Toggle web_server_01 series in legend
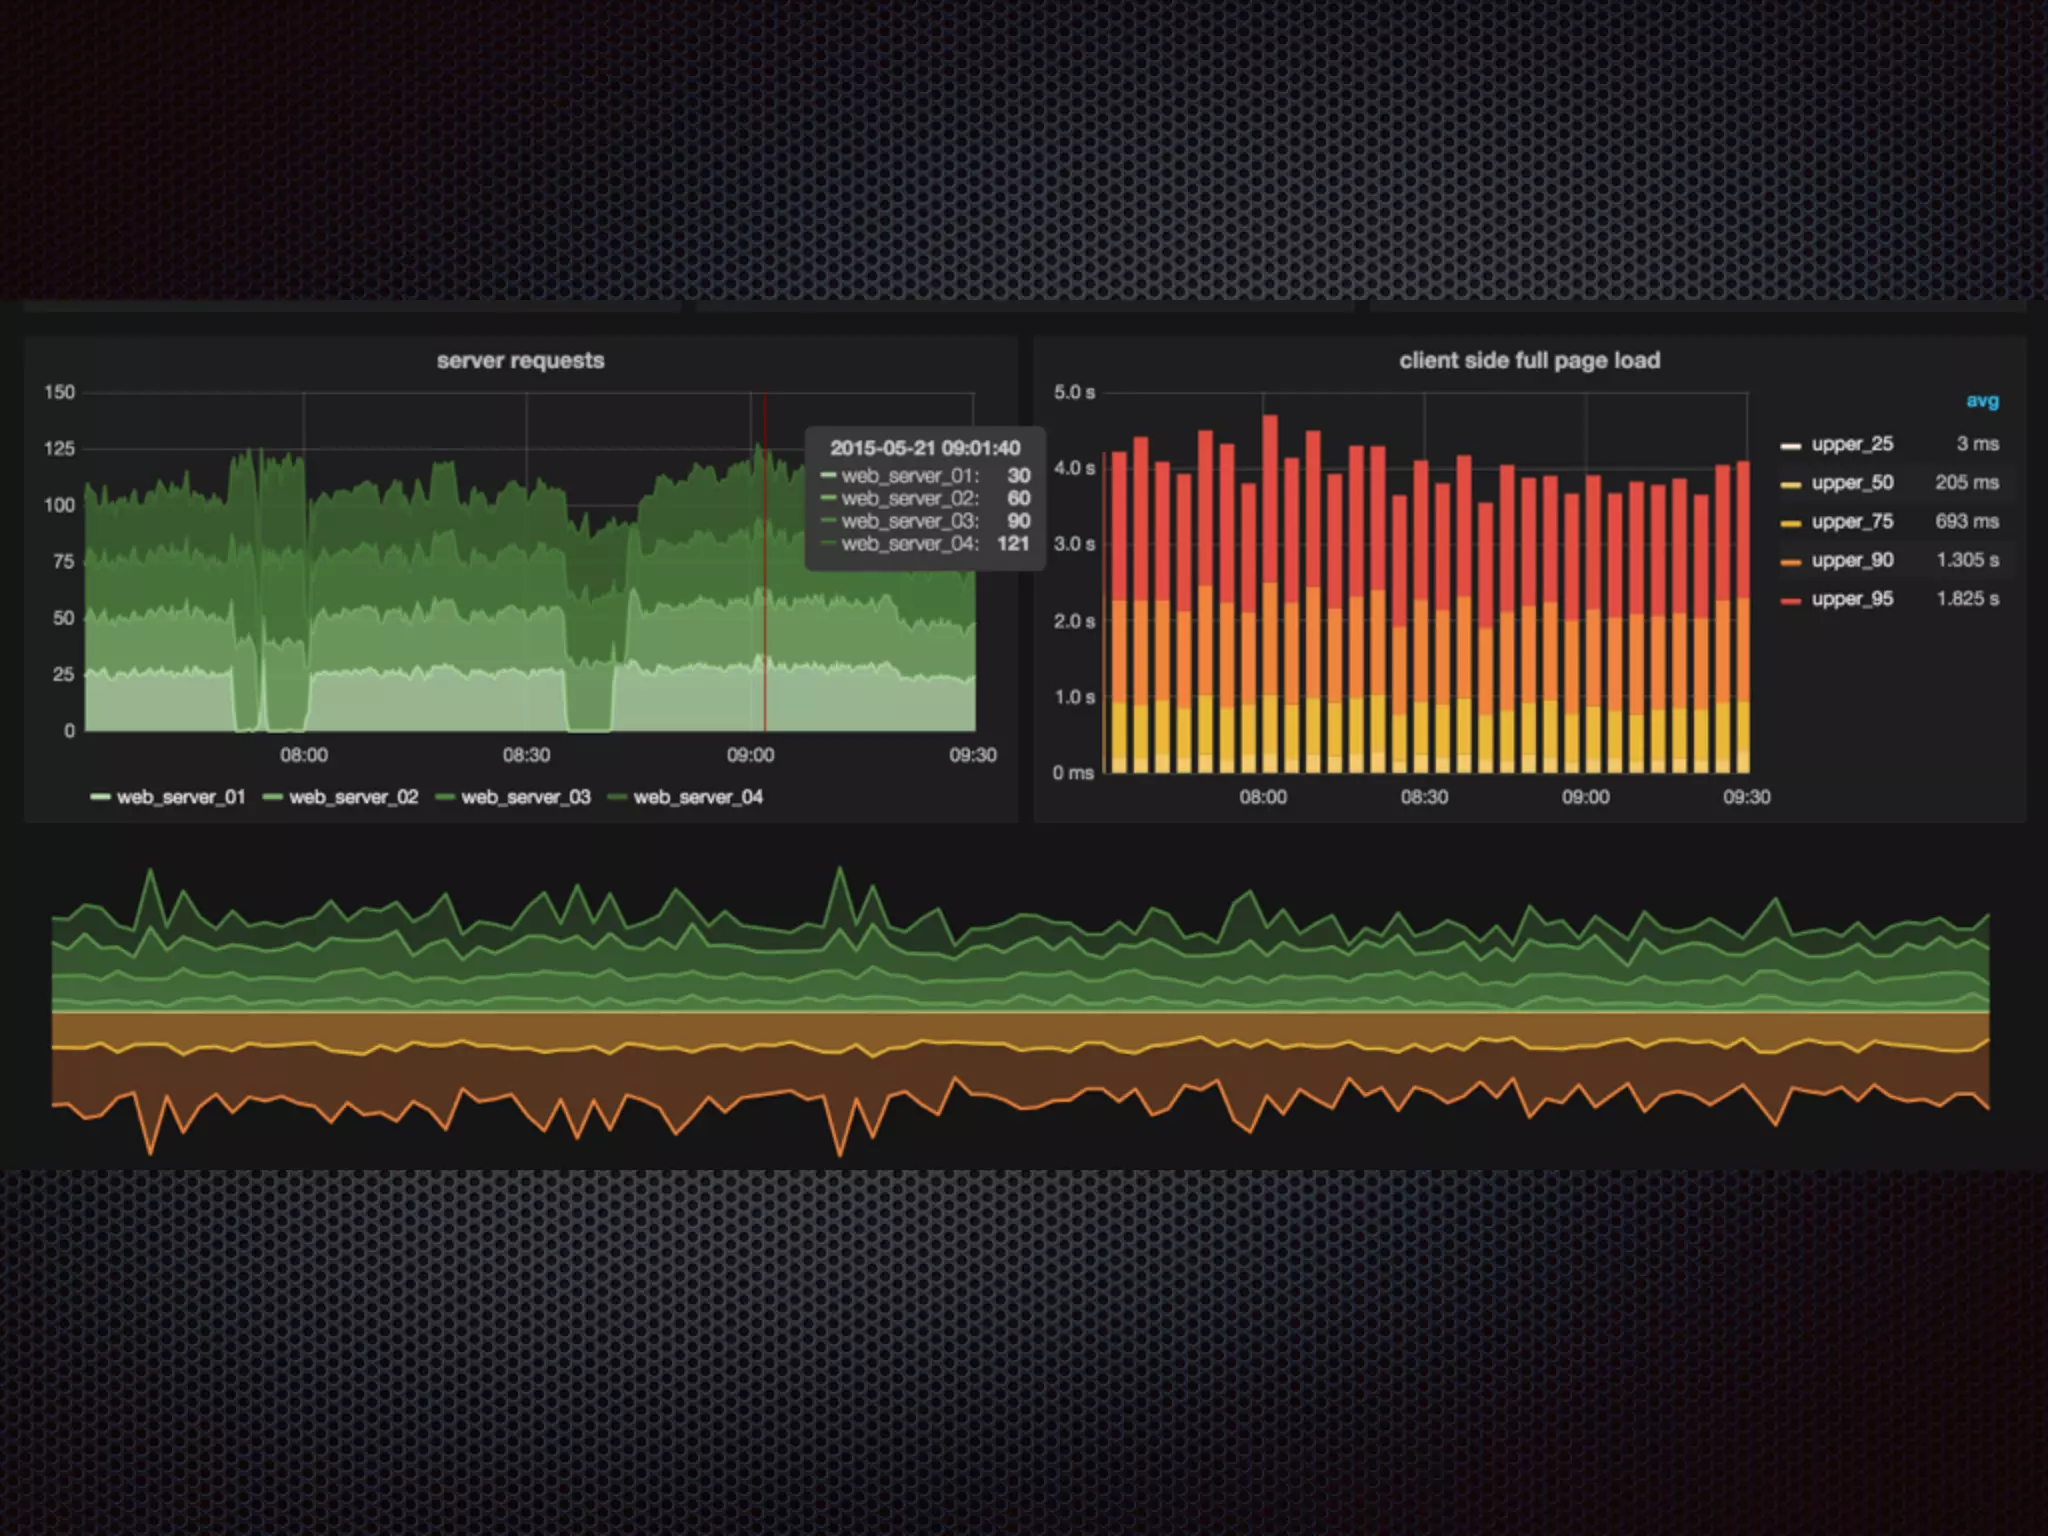The width and height of the screenshot is (2048, 1536). tap(180, 797)
